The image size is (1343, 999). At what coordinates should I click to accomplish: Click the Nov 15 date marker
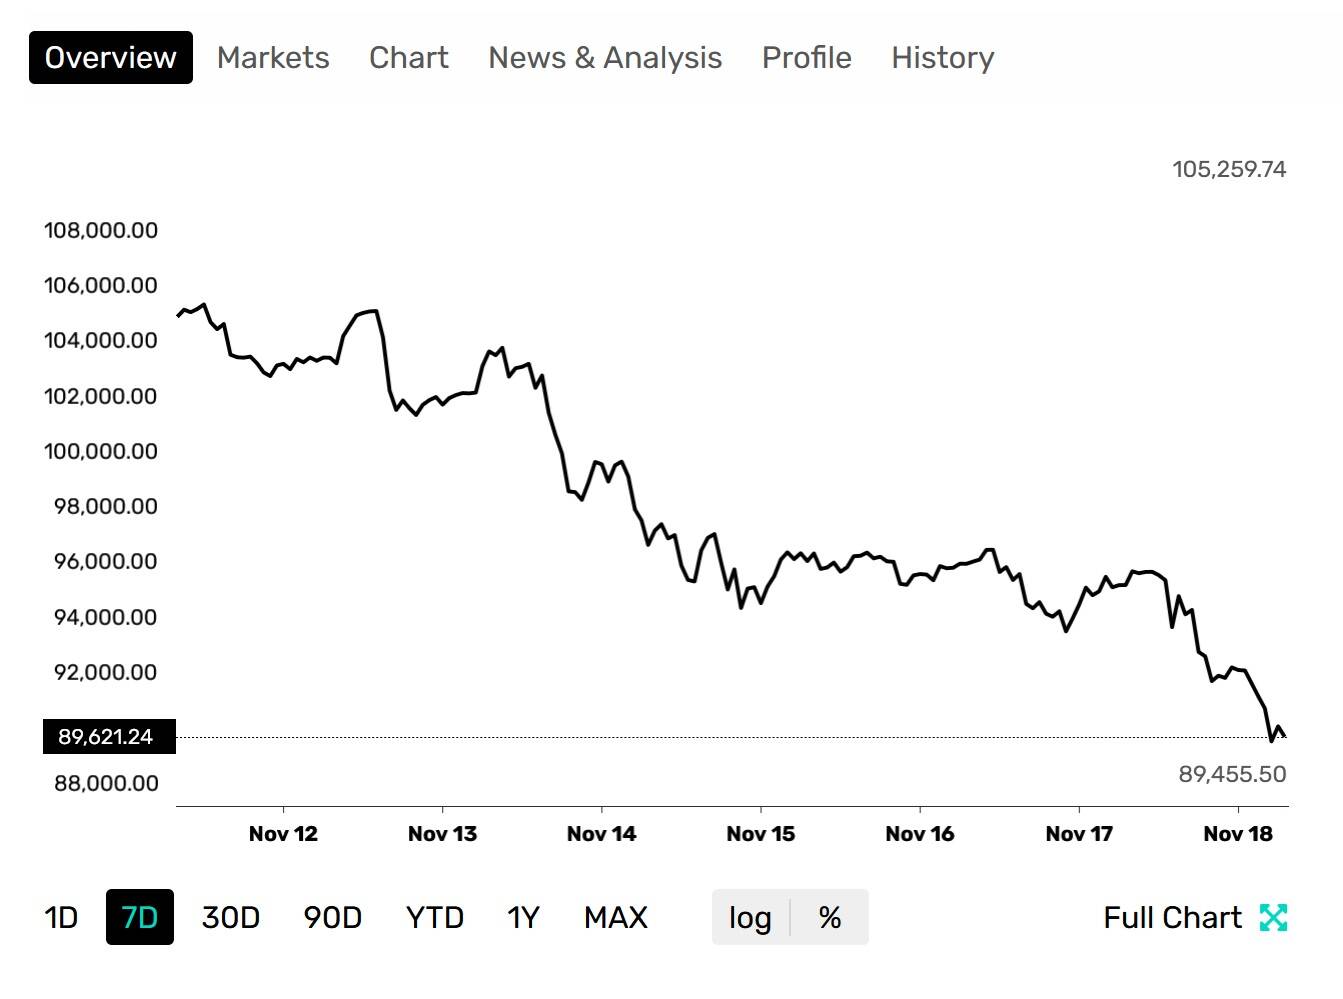click(x=761, y=834)
